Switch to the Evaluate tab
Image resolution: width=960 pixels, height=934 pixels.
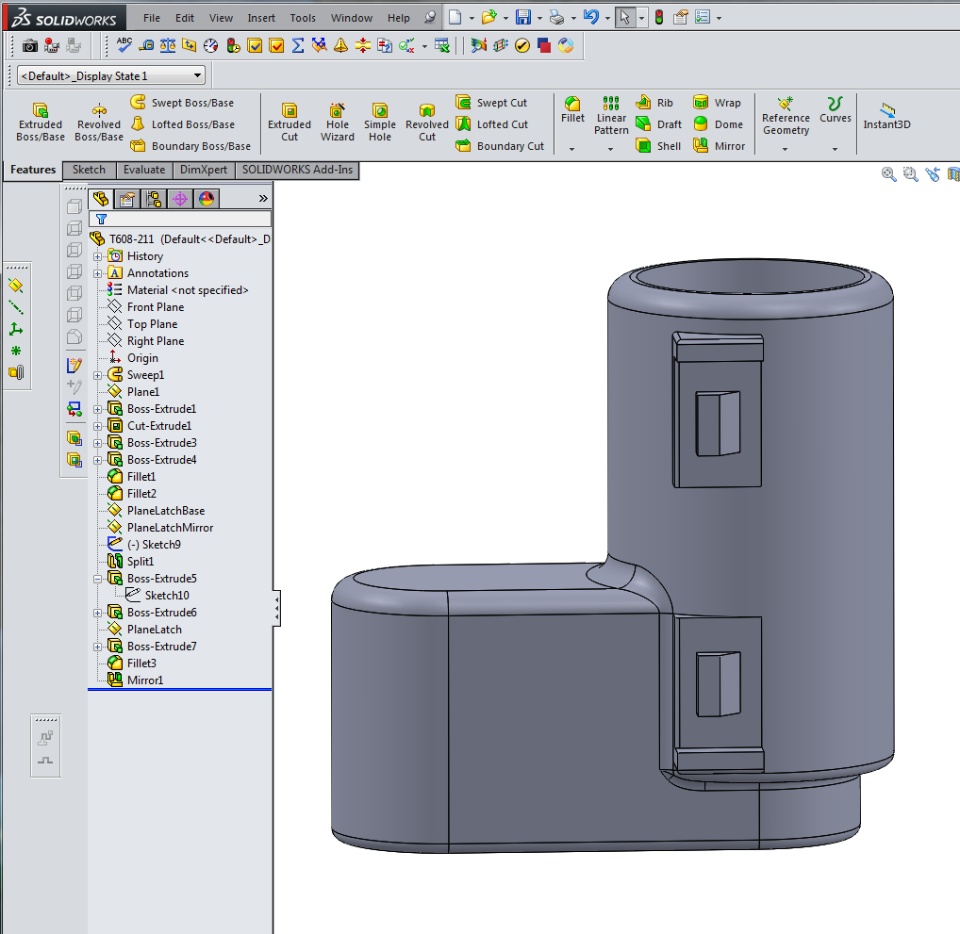[144, 170]
